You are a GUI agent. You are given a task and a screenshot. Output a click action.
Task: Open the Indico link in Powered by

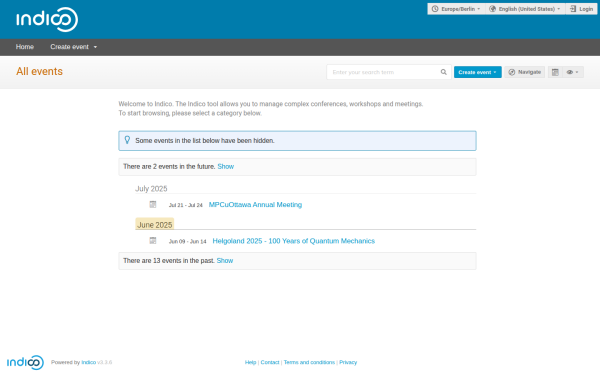coord(88,362)
